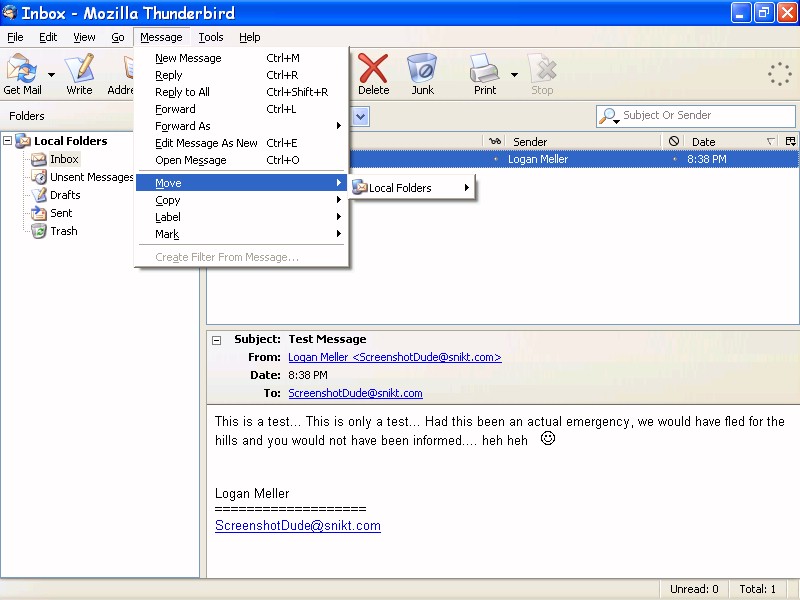Choose New Message from the Message menu

pos(241,58)
